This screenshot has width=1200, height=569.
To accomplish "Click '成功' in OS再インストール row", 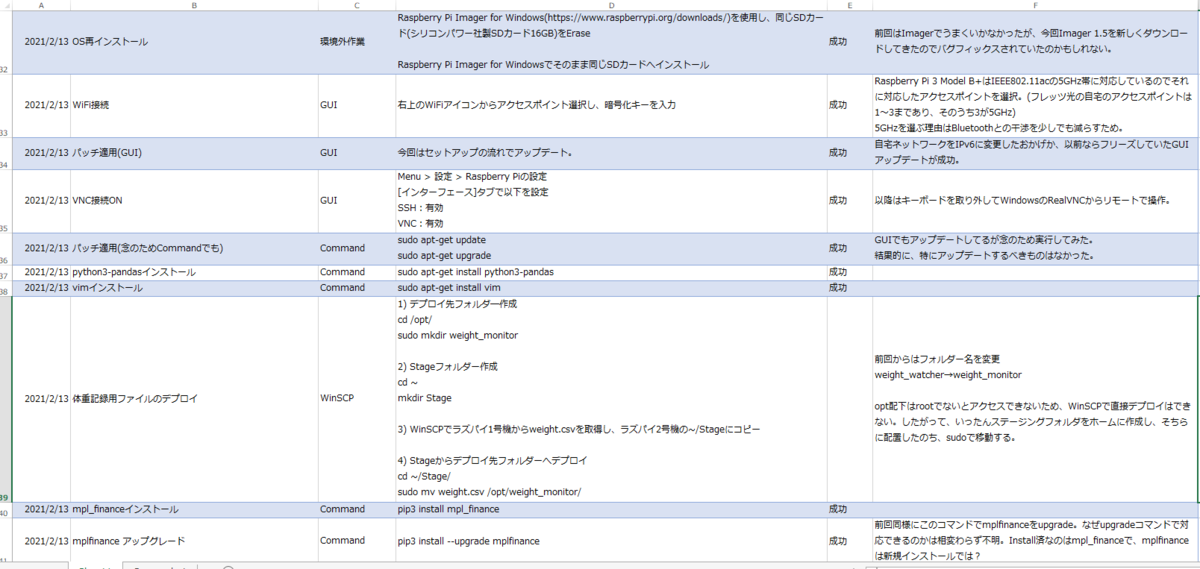I will click(850, 43).
